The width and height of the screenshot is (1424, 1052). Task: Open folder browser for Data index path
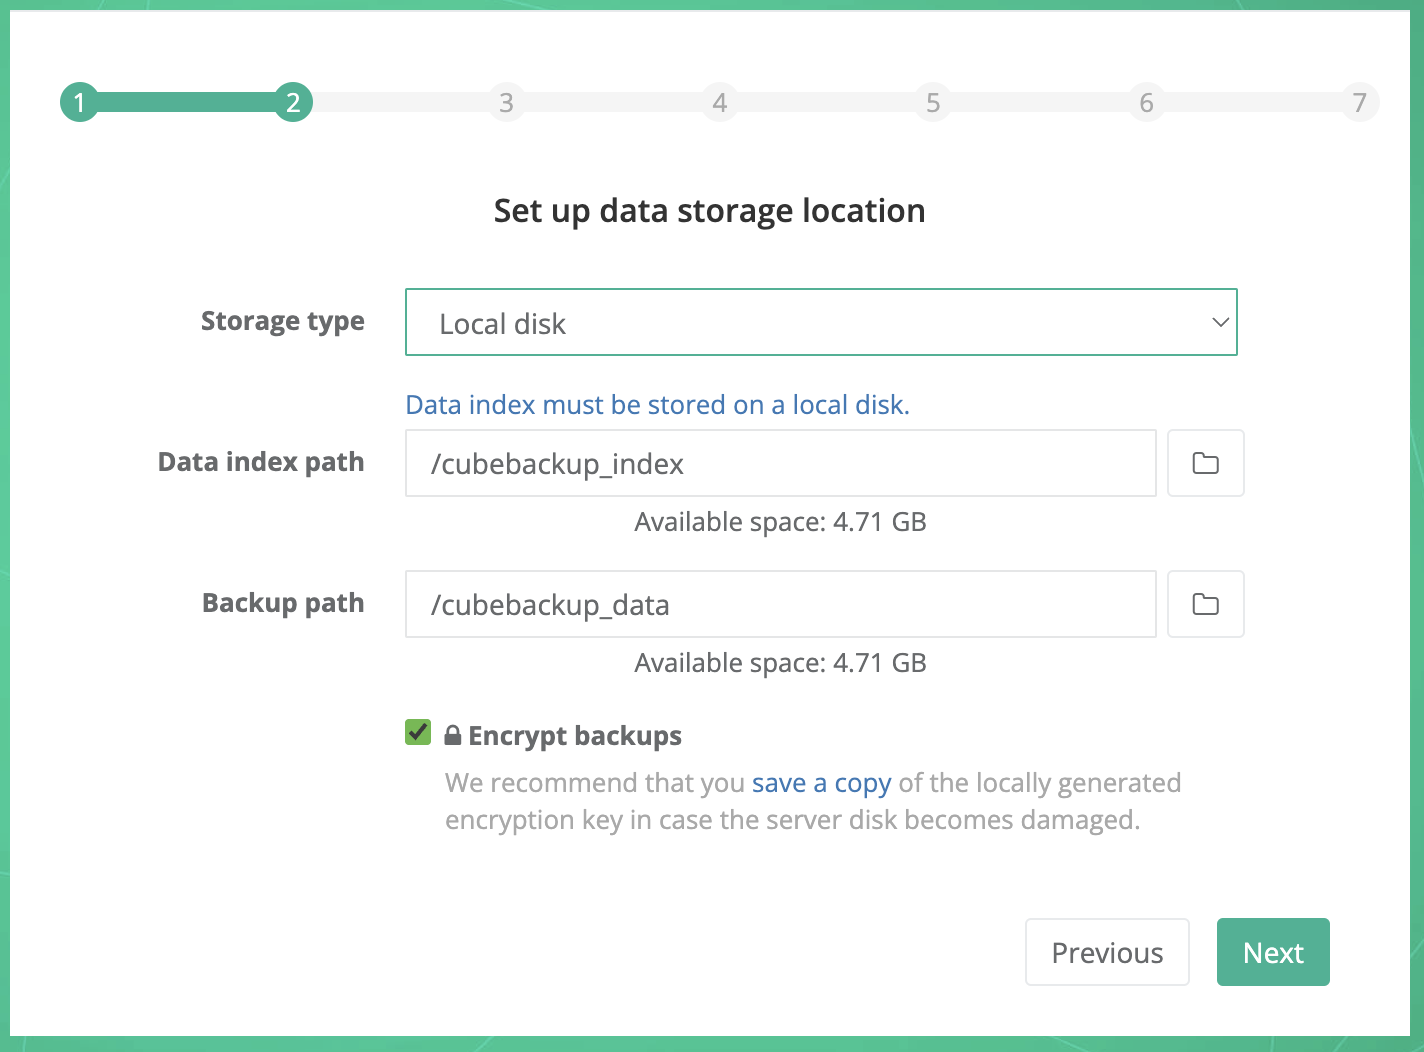(x=1205, y=463)
